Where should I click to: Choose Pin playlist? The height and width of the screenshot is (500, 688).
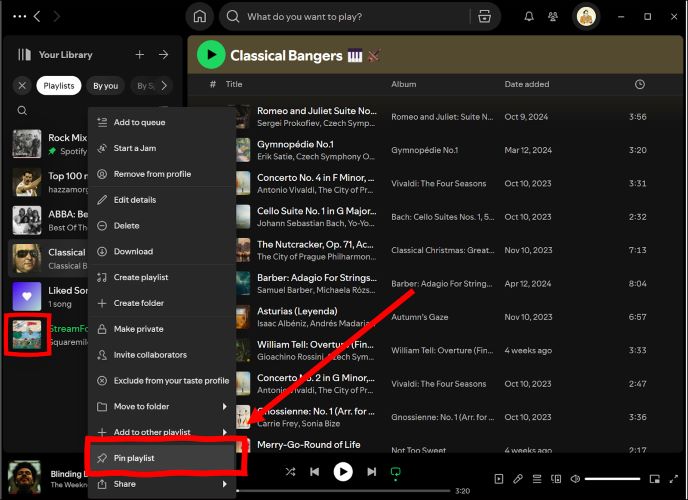click(x=162, y=458)
